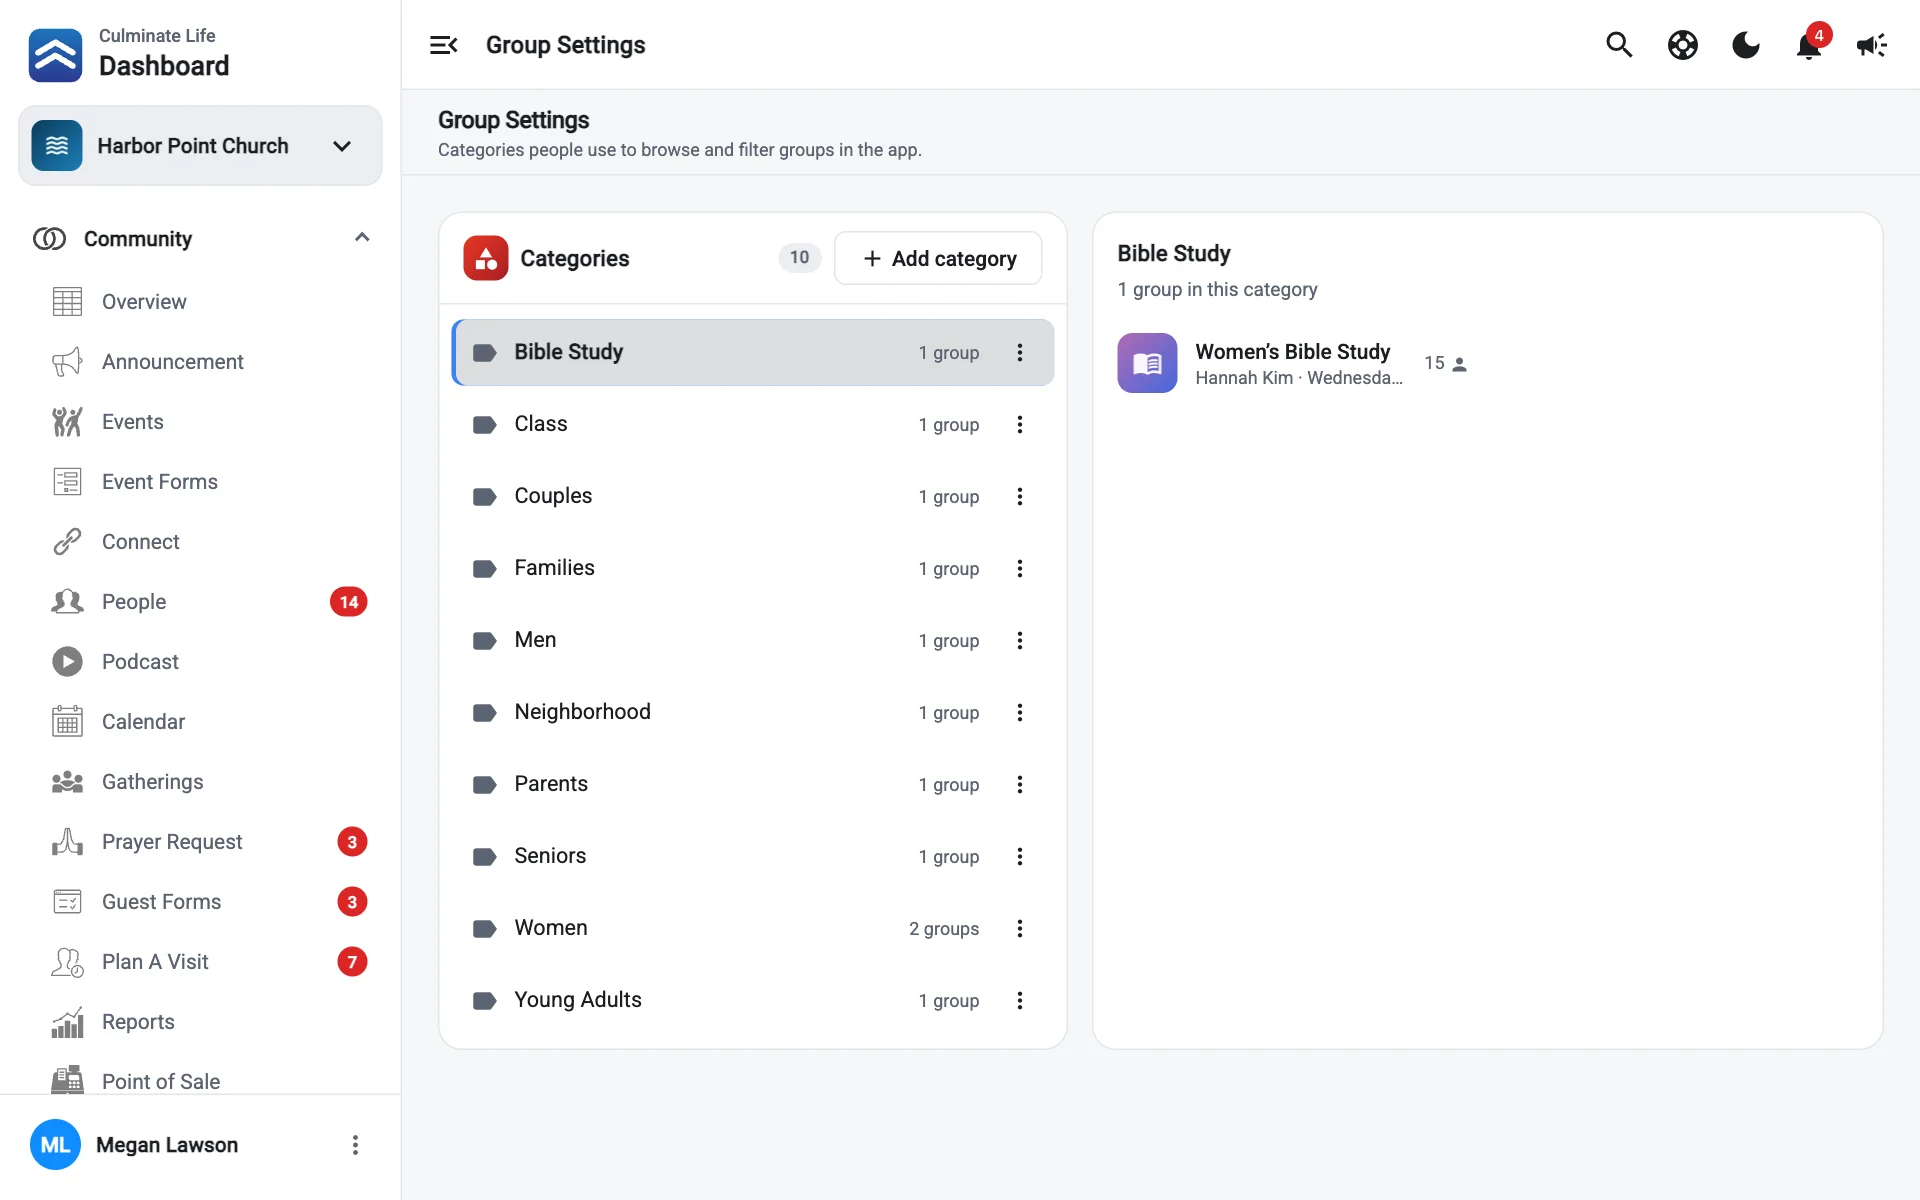Open the three-dot menu for Families
Screen dimensions: 1920x1200
(x=1020, y=568)
